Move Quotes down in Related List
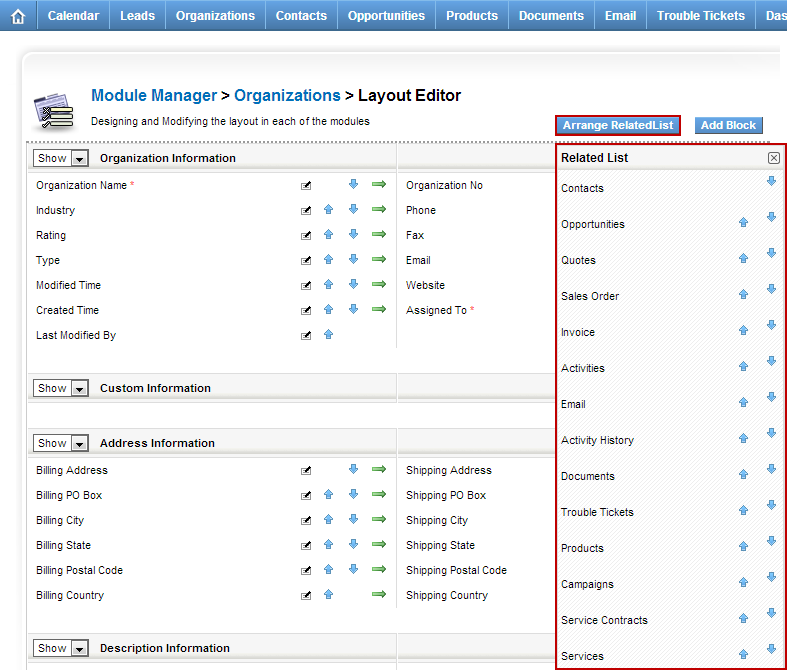 click(771, 253)
